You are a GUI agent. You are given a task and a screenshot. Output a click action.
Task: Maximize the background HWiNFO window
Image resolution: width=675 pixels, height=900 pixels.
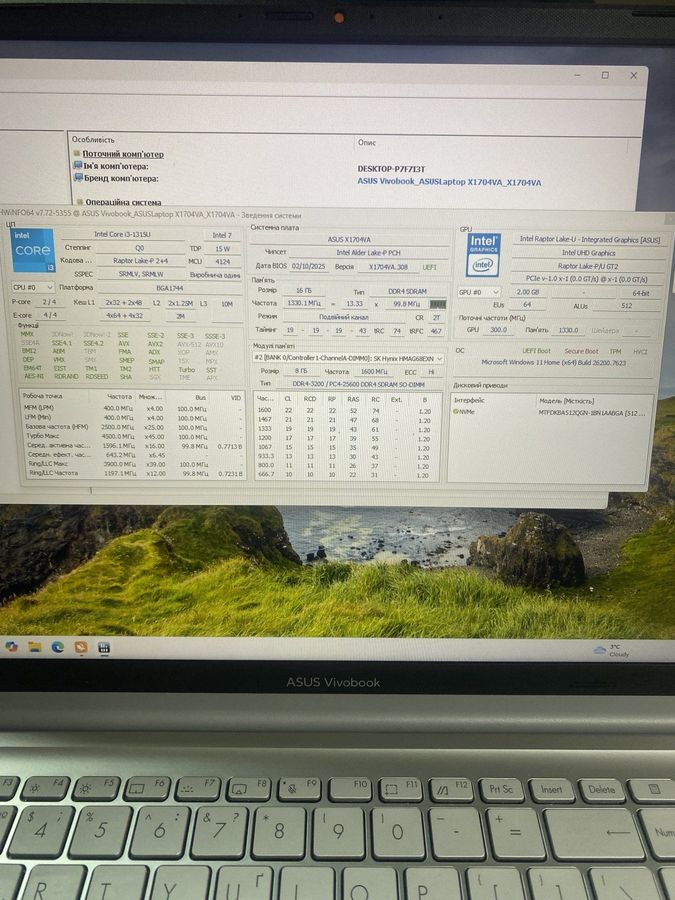click(x=604, y=75)
